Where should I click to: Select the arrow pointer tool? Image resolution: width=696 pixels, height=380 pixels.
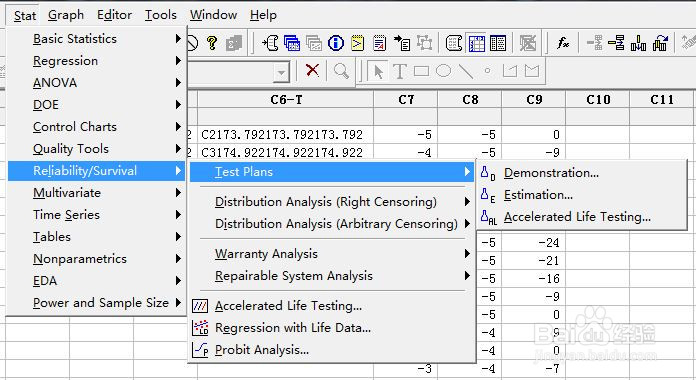(x=378, y=71)
